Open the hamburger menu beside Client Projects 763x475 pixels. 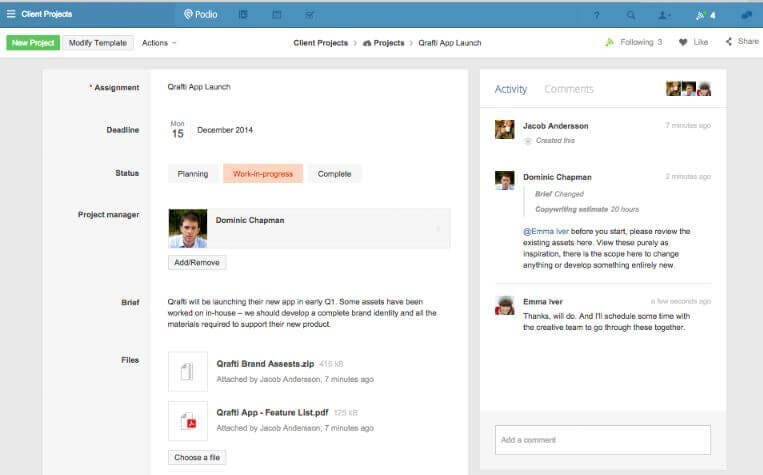pyautogui.click(x=11, y=14)
